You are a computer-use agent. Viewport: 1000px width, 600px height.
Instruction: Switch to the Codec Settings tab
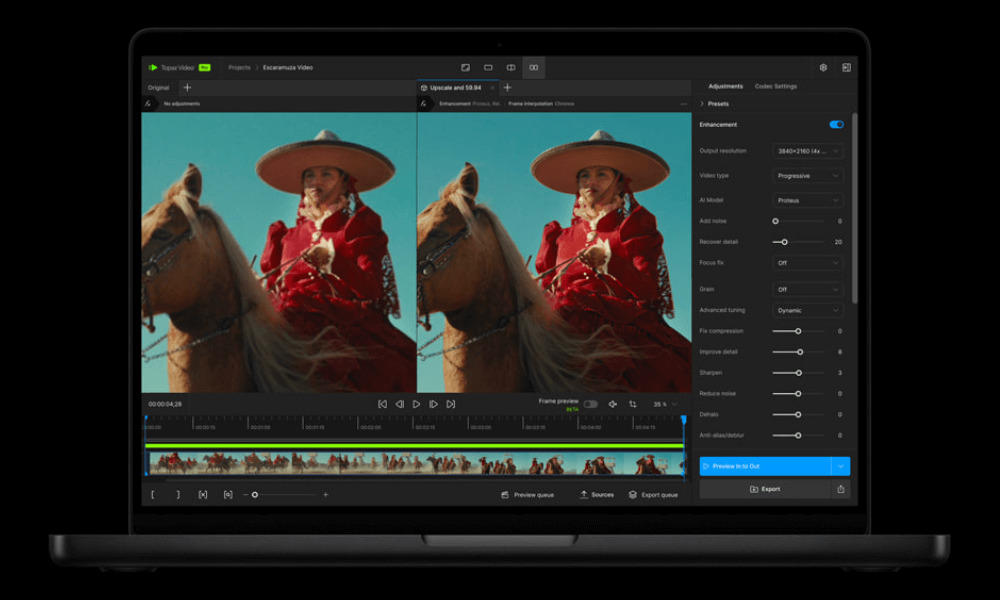[x=776, y=87]
